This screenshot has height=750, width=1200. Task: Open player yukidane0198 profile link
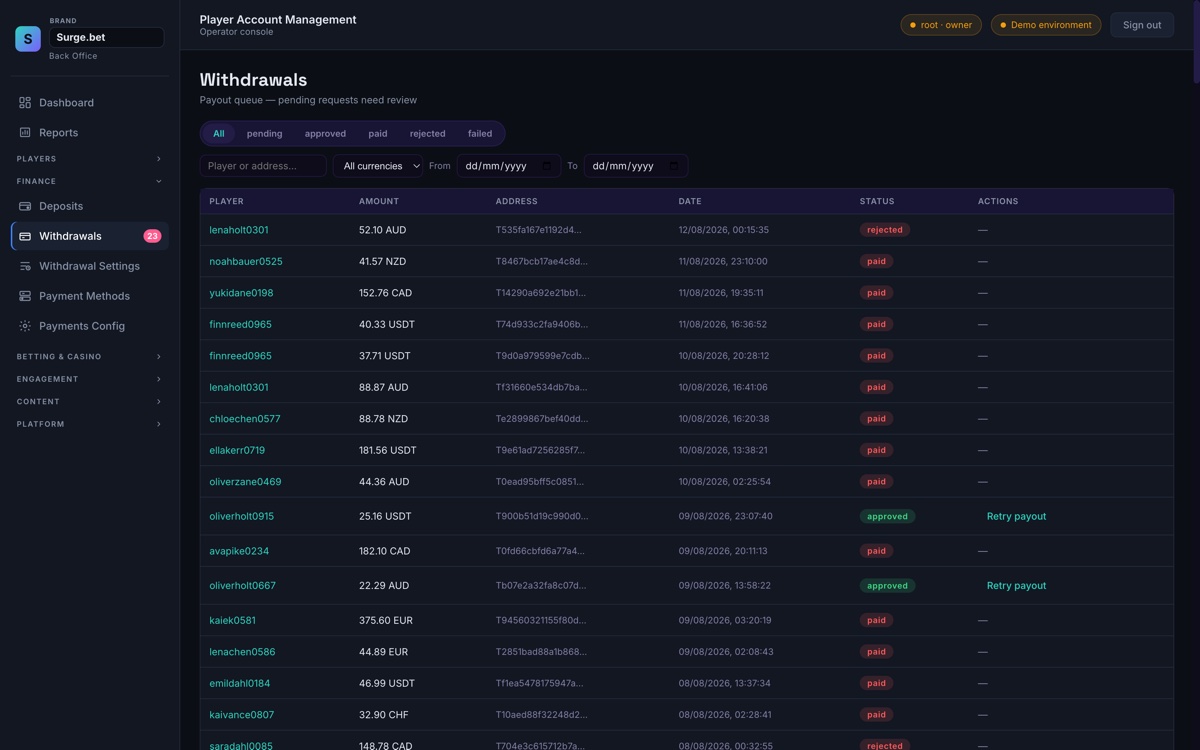click(x=241, y=293)
